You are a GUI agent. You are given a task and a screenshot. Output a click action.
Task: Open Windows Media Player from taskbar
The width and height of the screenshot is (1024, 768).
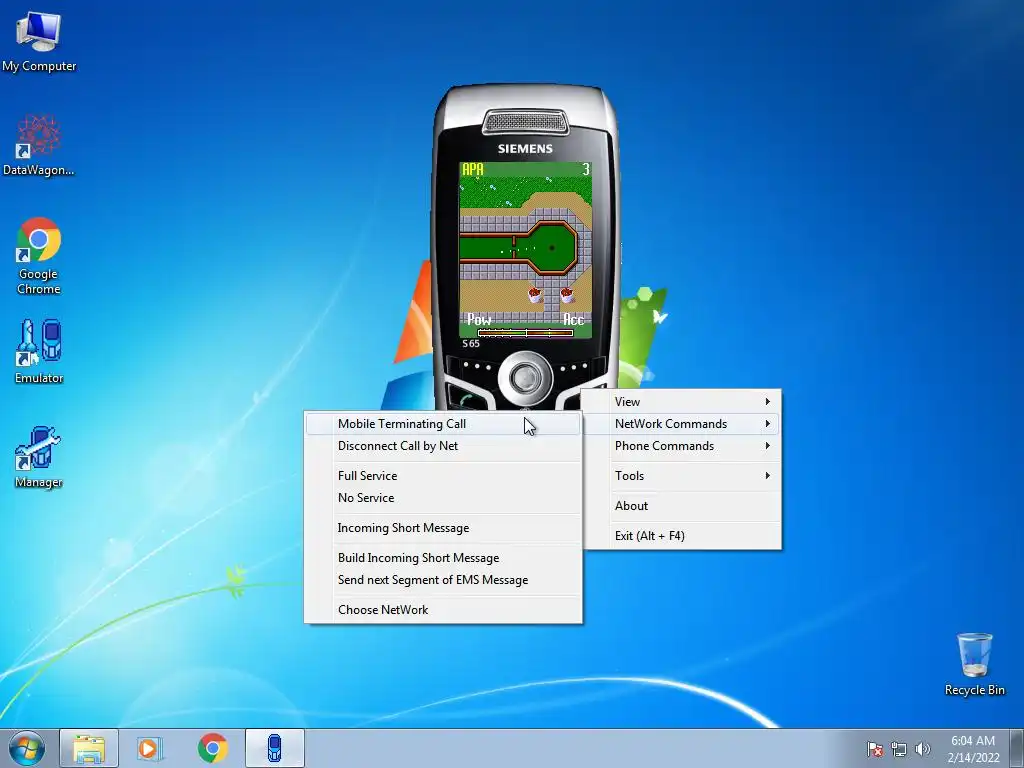click(150, 748)
